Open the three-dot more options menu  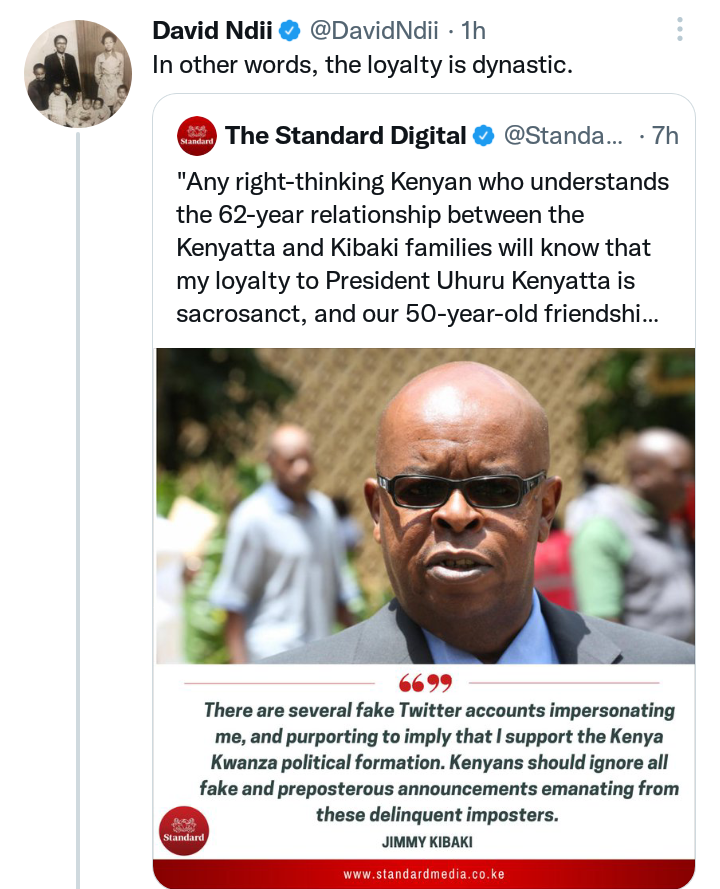(x=679, y=29)
